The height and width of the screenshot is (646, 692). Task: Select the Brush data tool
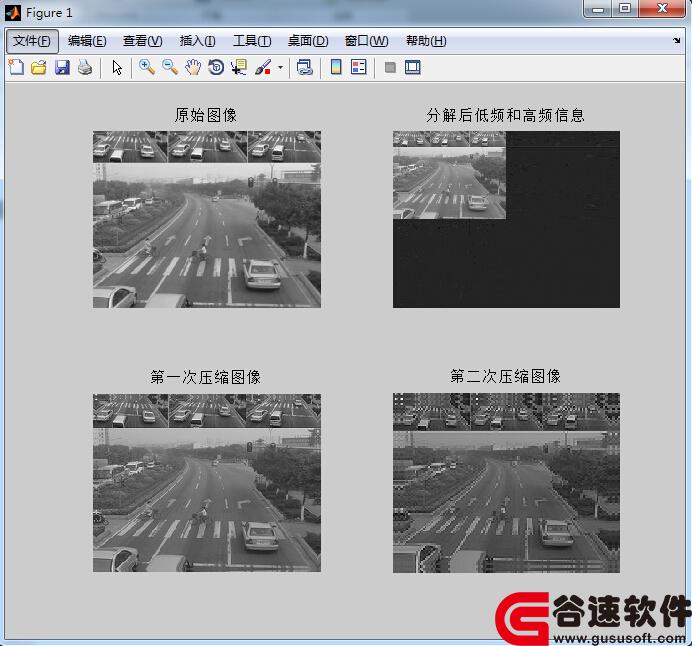click(x=263, y=68)
